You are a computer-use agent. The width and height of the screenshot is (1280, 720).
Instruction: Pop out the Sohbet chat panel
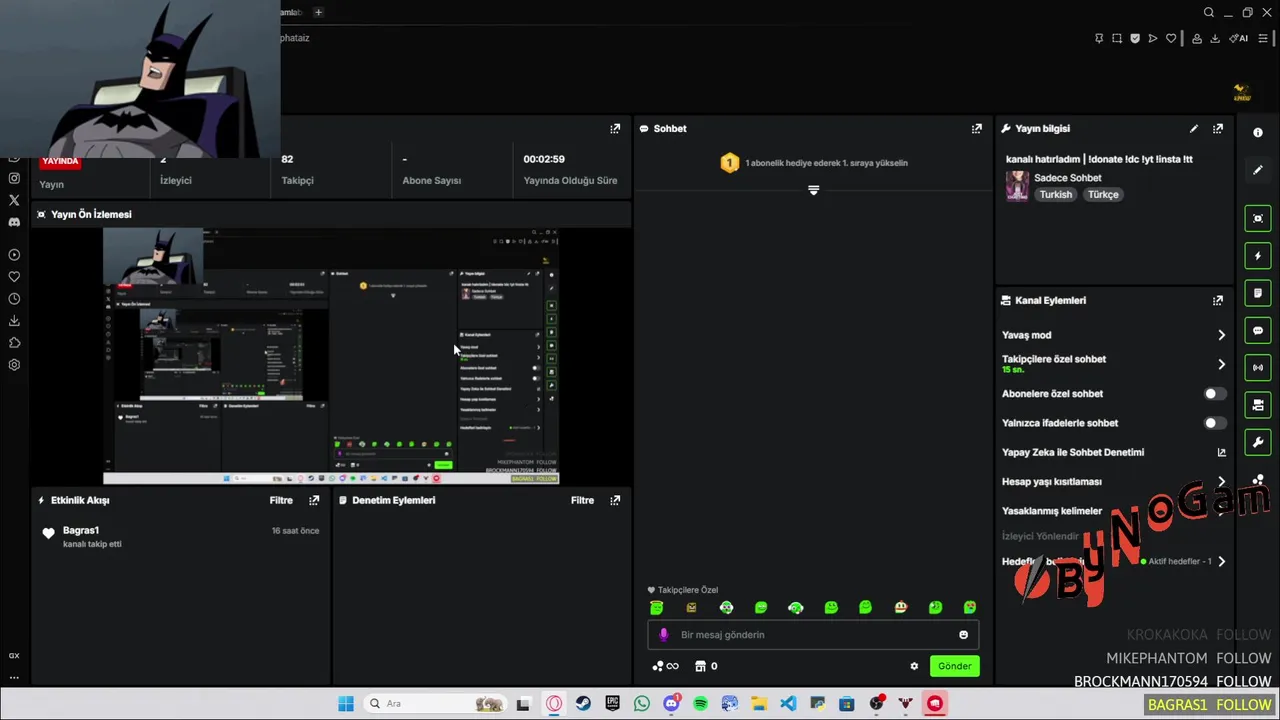coord(977,128)
